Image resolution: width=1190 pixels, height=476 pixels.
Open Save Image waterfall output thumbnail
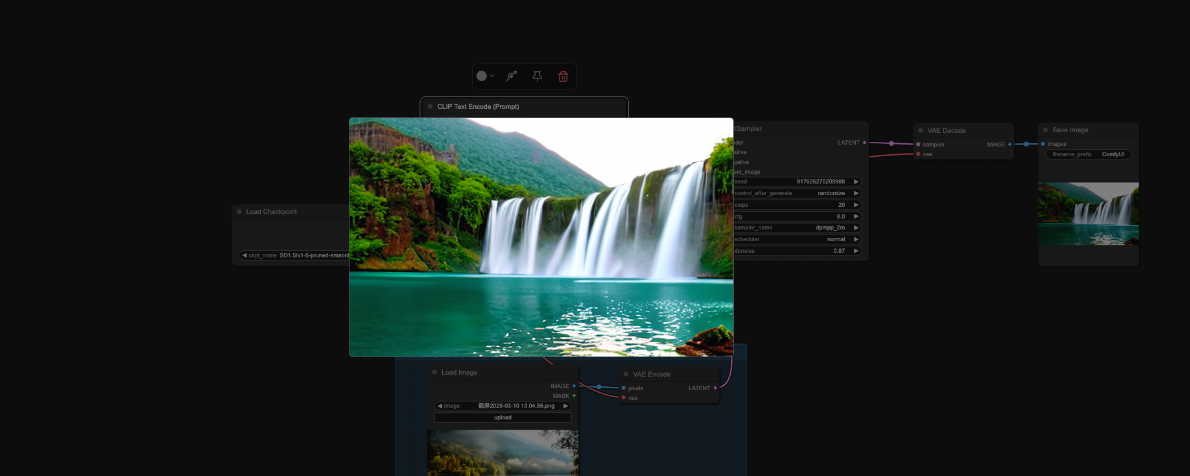pos(1088,213)
